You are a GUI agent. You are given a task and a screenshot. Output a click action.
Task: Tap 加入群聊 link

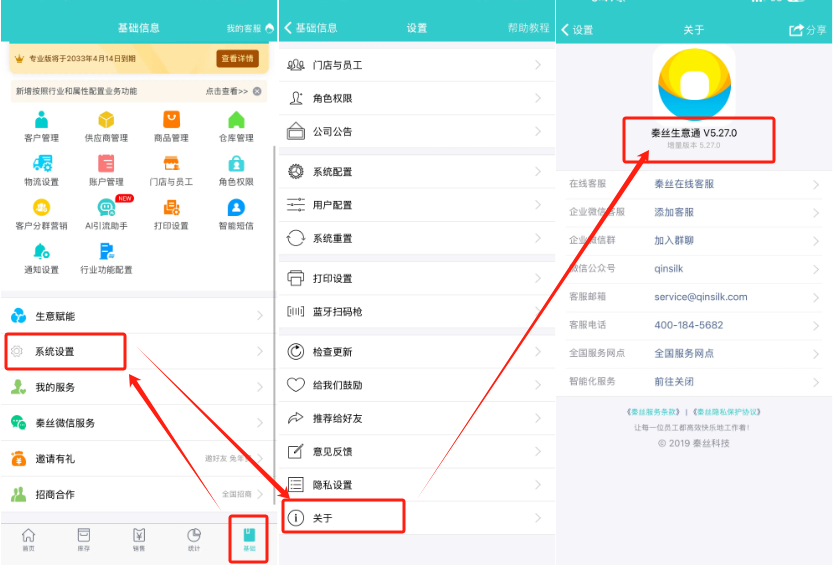pos(674,240)
